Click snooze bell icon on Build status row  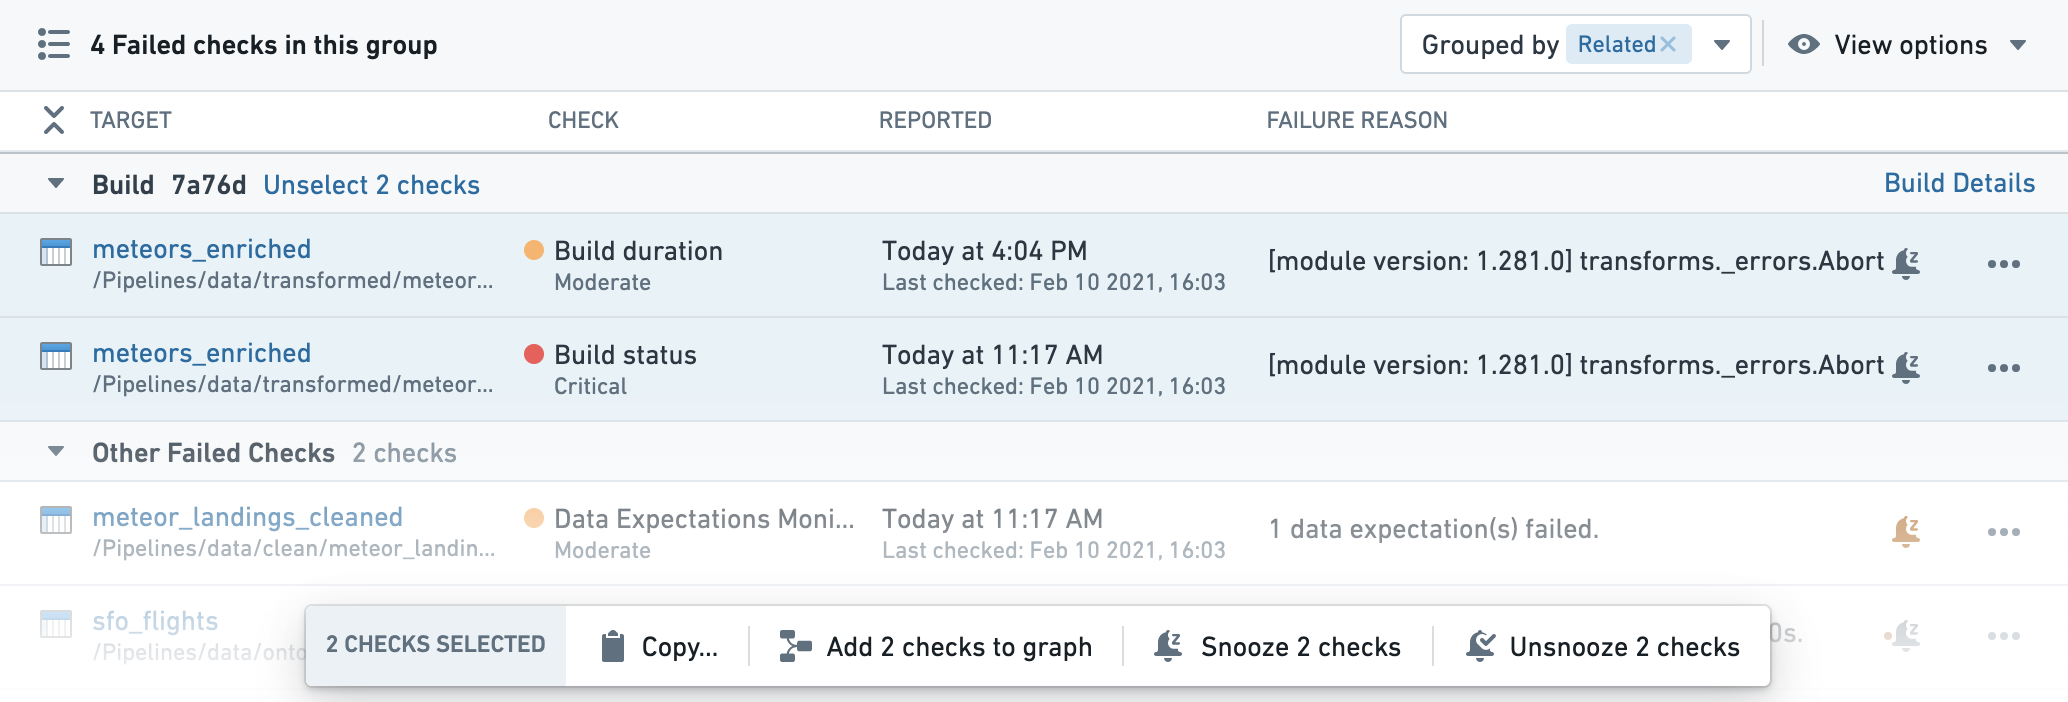[1906, 367]
